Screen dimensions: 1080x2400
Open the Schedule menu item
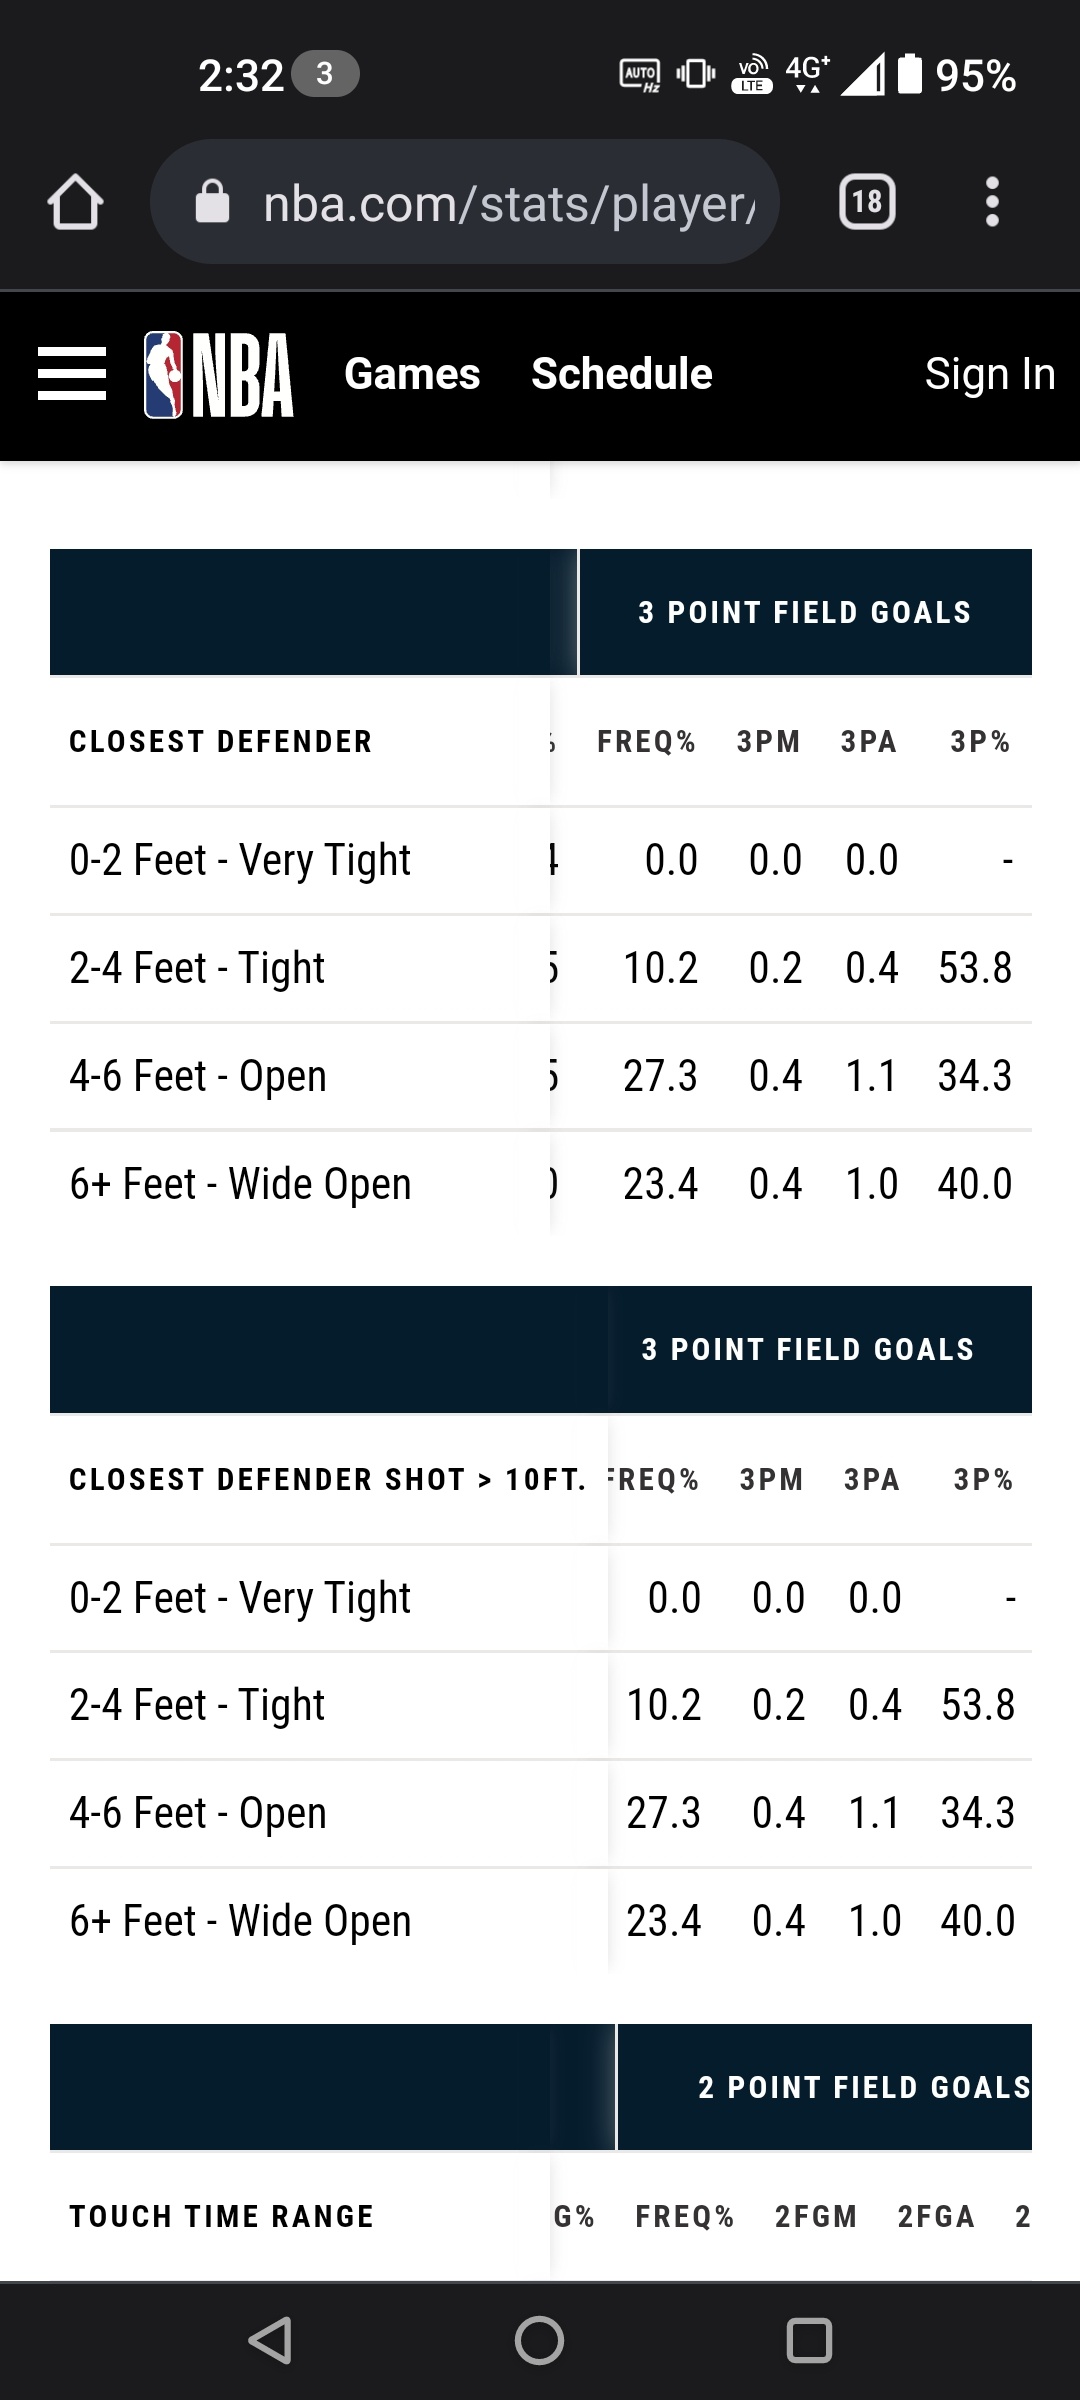pos(622,374)
